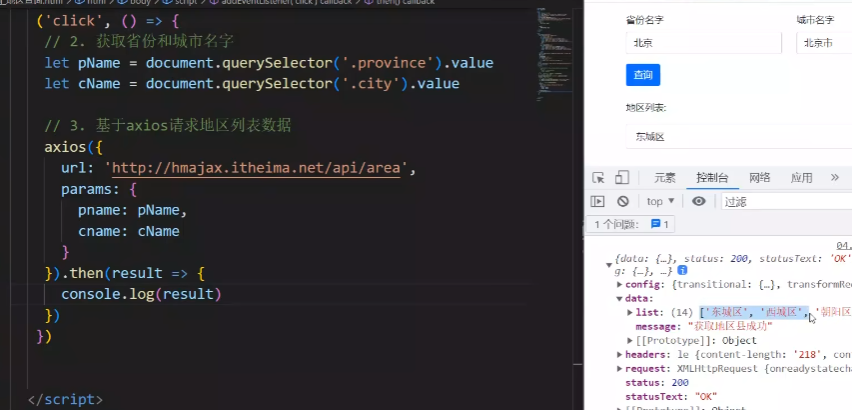
Task: Open the hmajax.itheima.net/api/area URL link in code
Action: (x=256, y=168)
